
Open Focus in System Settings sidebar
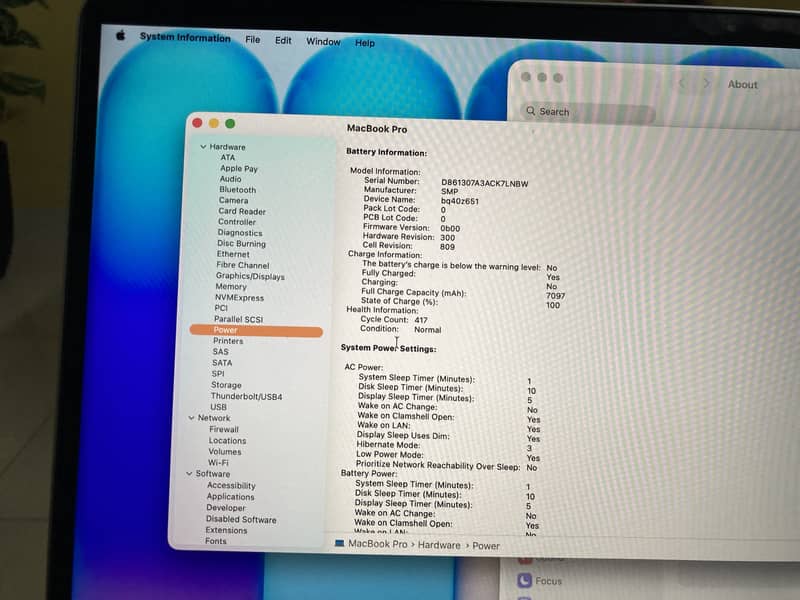[x=540, y=581]
